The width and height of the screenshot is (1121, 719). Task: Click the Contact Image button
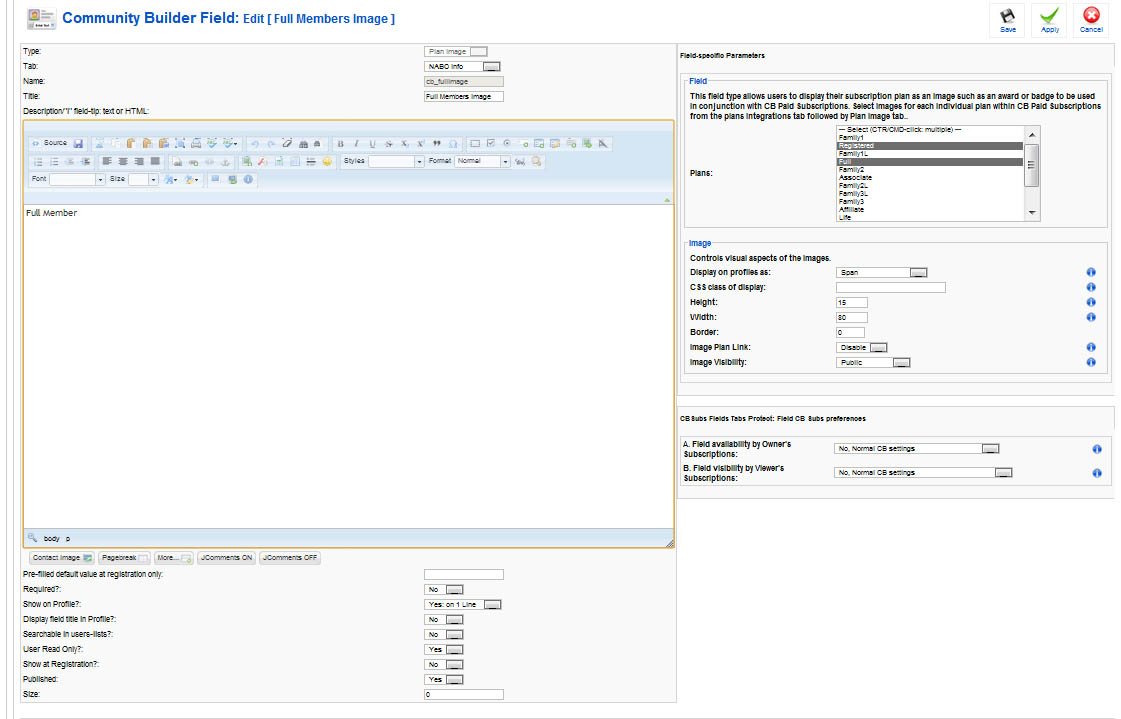[x=61, y=558]
